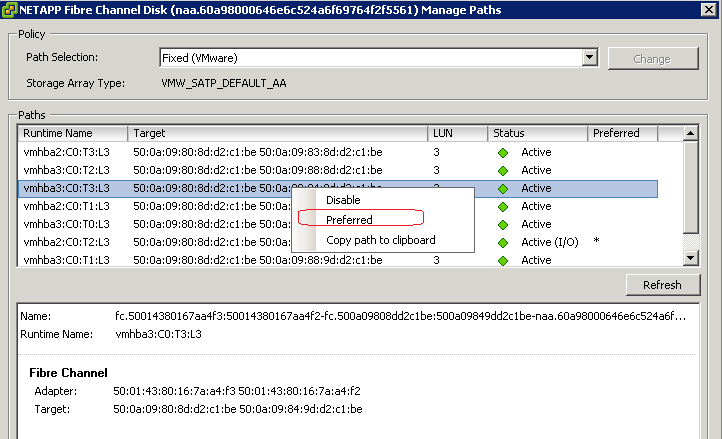Close the Manage Paths dialog
The height and width of the screenshot is (439, 722).
point(708,9)
